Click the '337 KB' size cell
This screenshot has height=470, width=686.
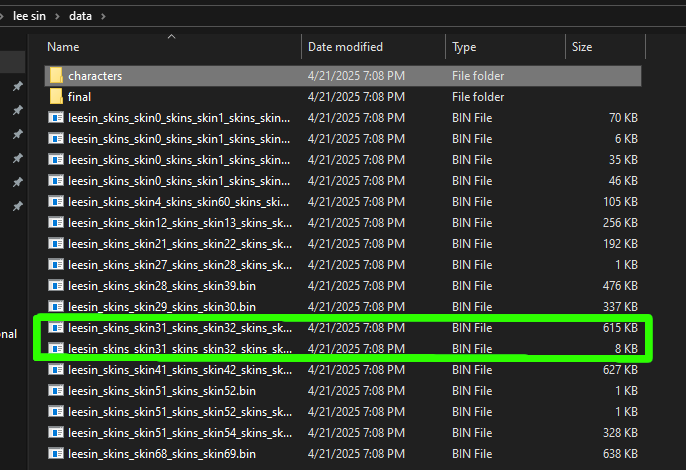(x=620, y=307)
